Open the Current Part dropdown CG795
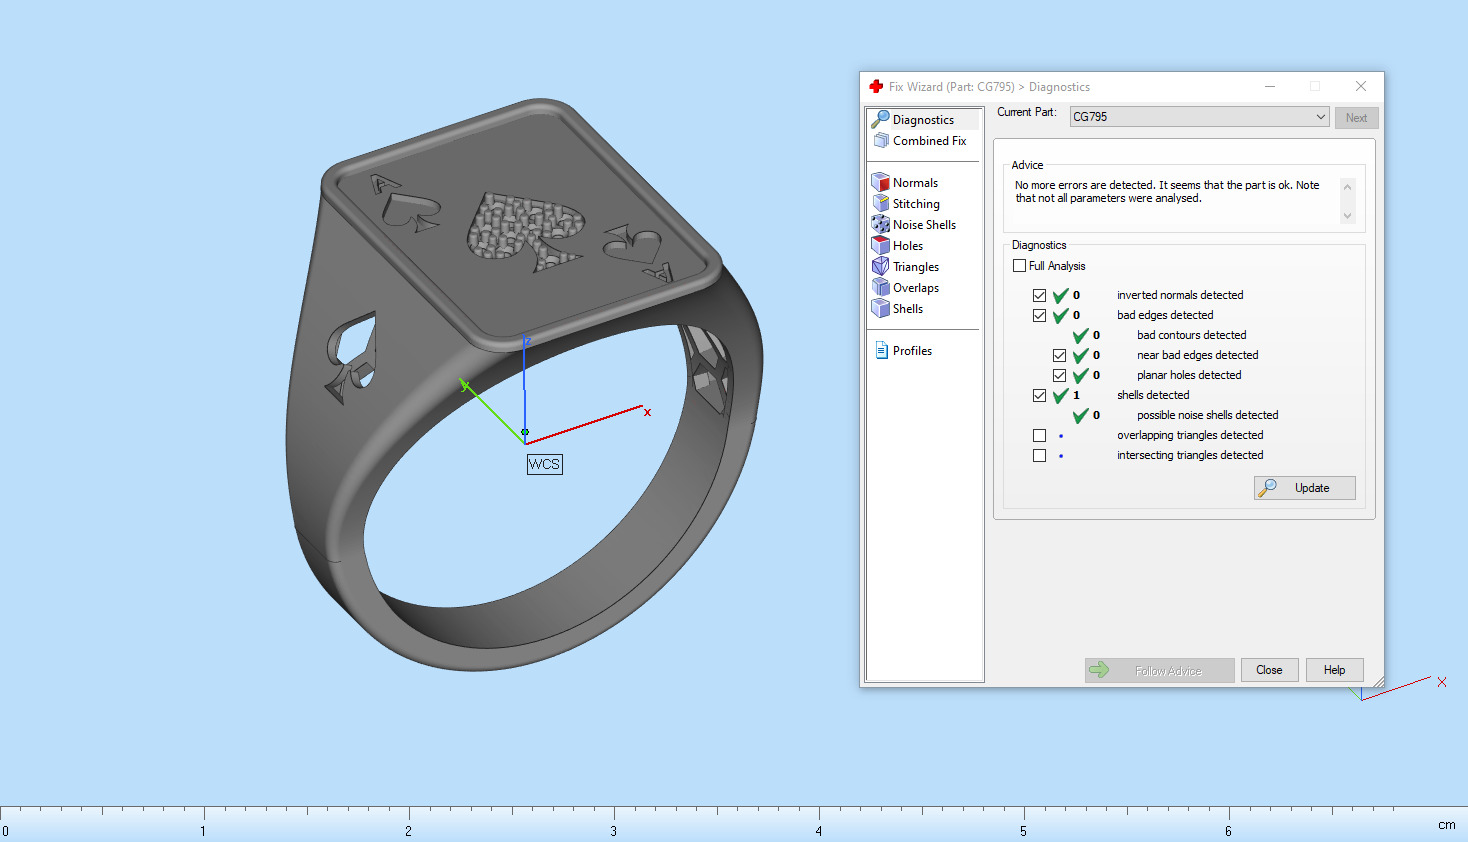 1199,117
